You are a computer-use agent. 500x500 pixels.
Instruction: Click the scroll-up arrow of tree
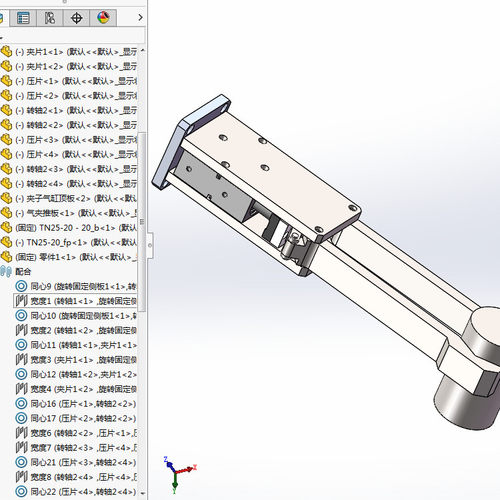click(143, 50)
